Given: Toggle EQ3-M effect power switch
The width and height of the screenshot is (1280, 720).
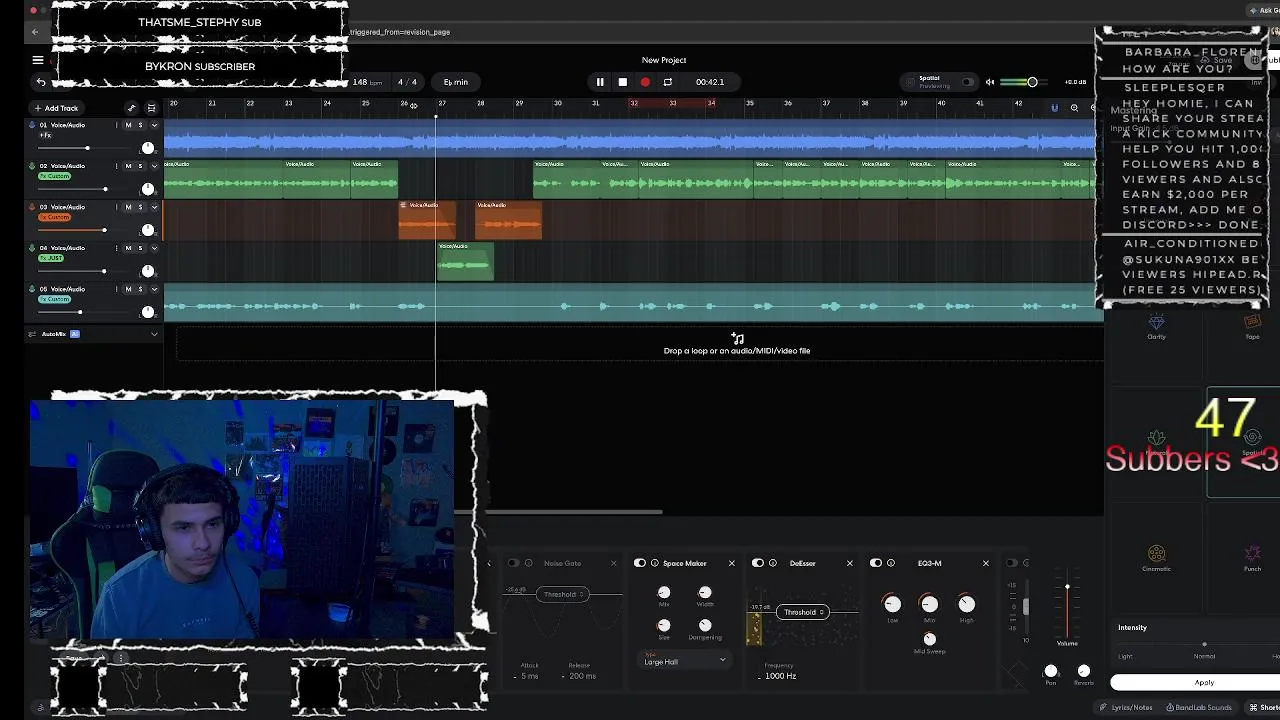Looking at the screenshot, I should tap(876, 563).
